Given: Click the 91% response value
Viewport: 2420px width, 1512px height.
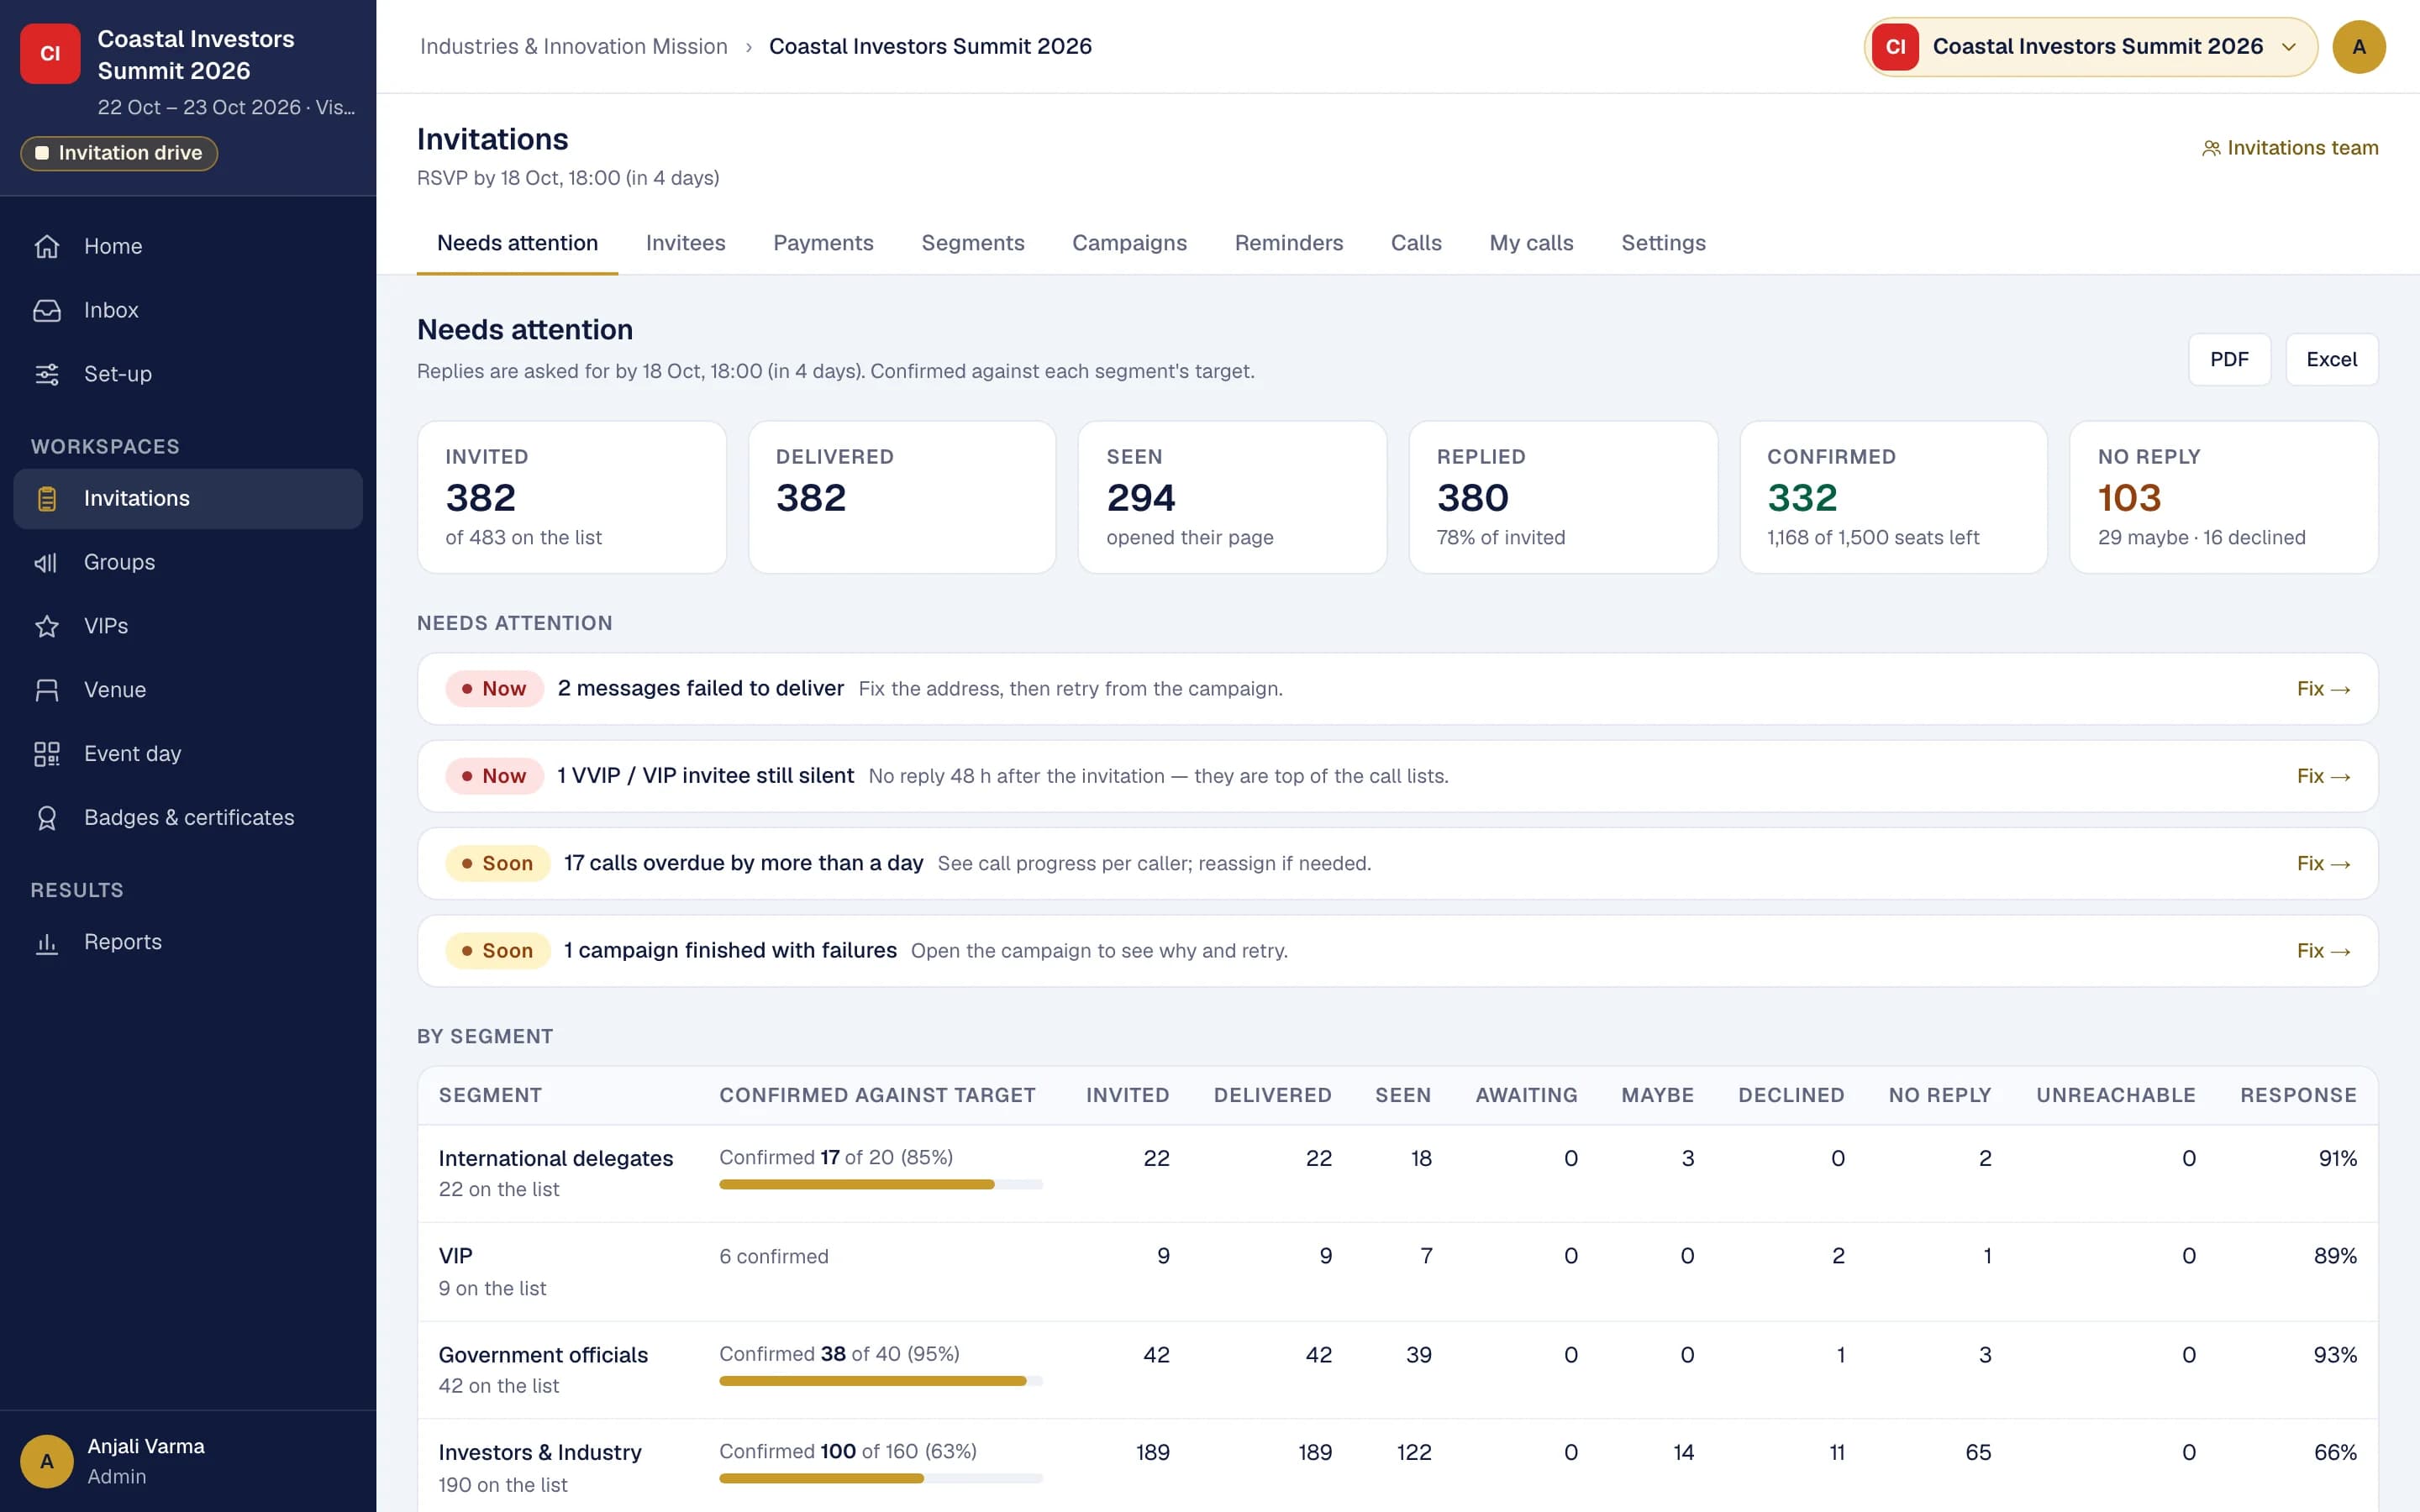Looking at the screenshot, I should pyautogui.click(x=2337, y=1158).
